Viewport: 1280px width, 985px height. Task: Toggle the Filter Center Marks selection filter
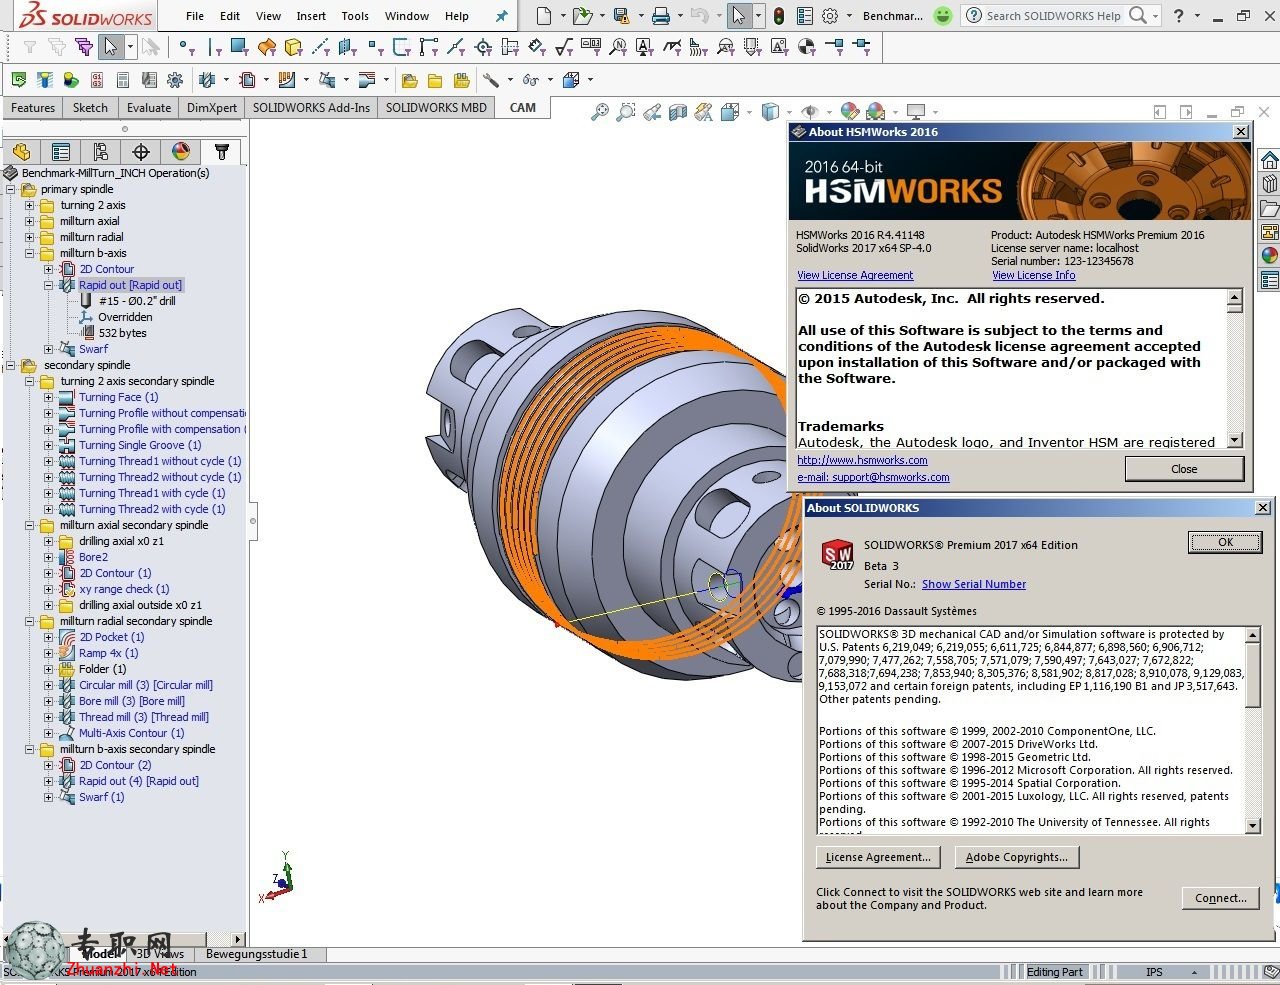point(484,47)
